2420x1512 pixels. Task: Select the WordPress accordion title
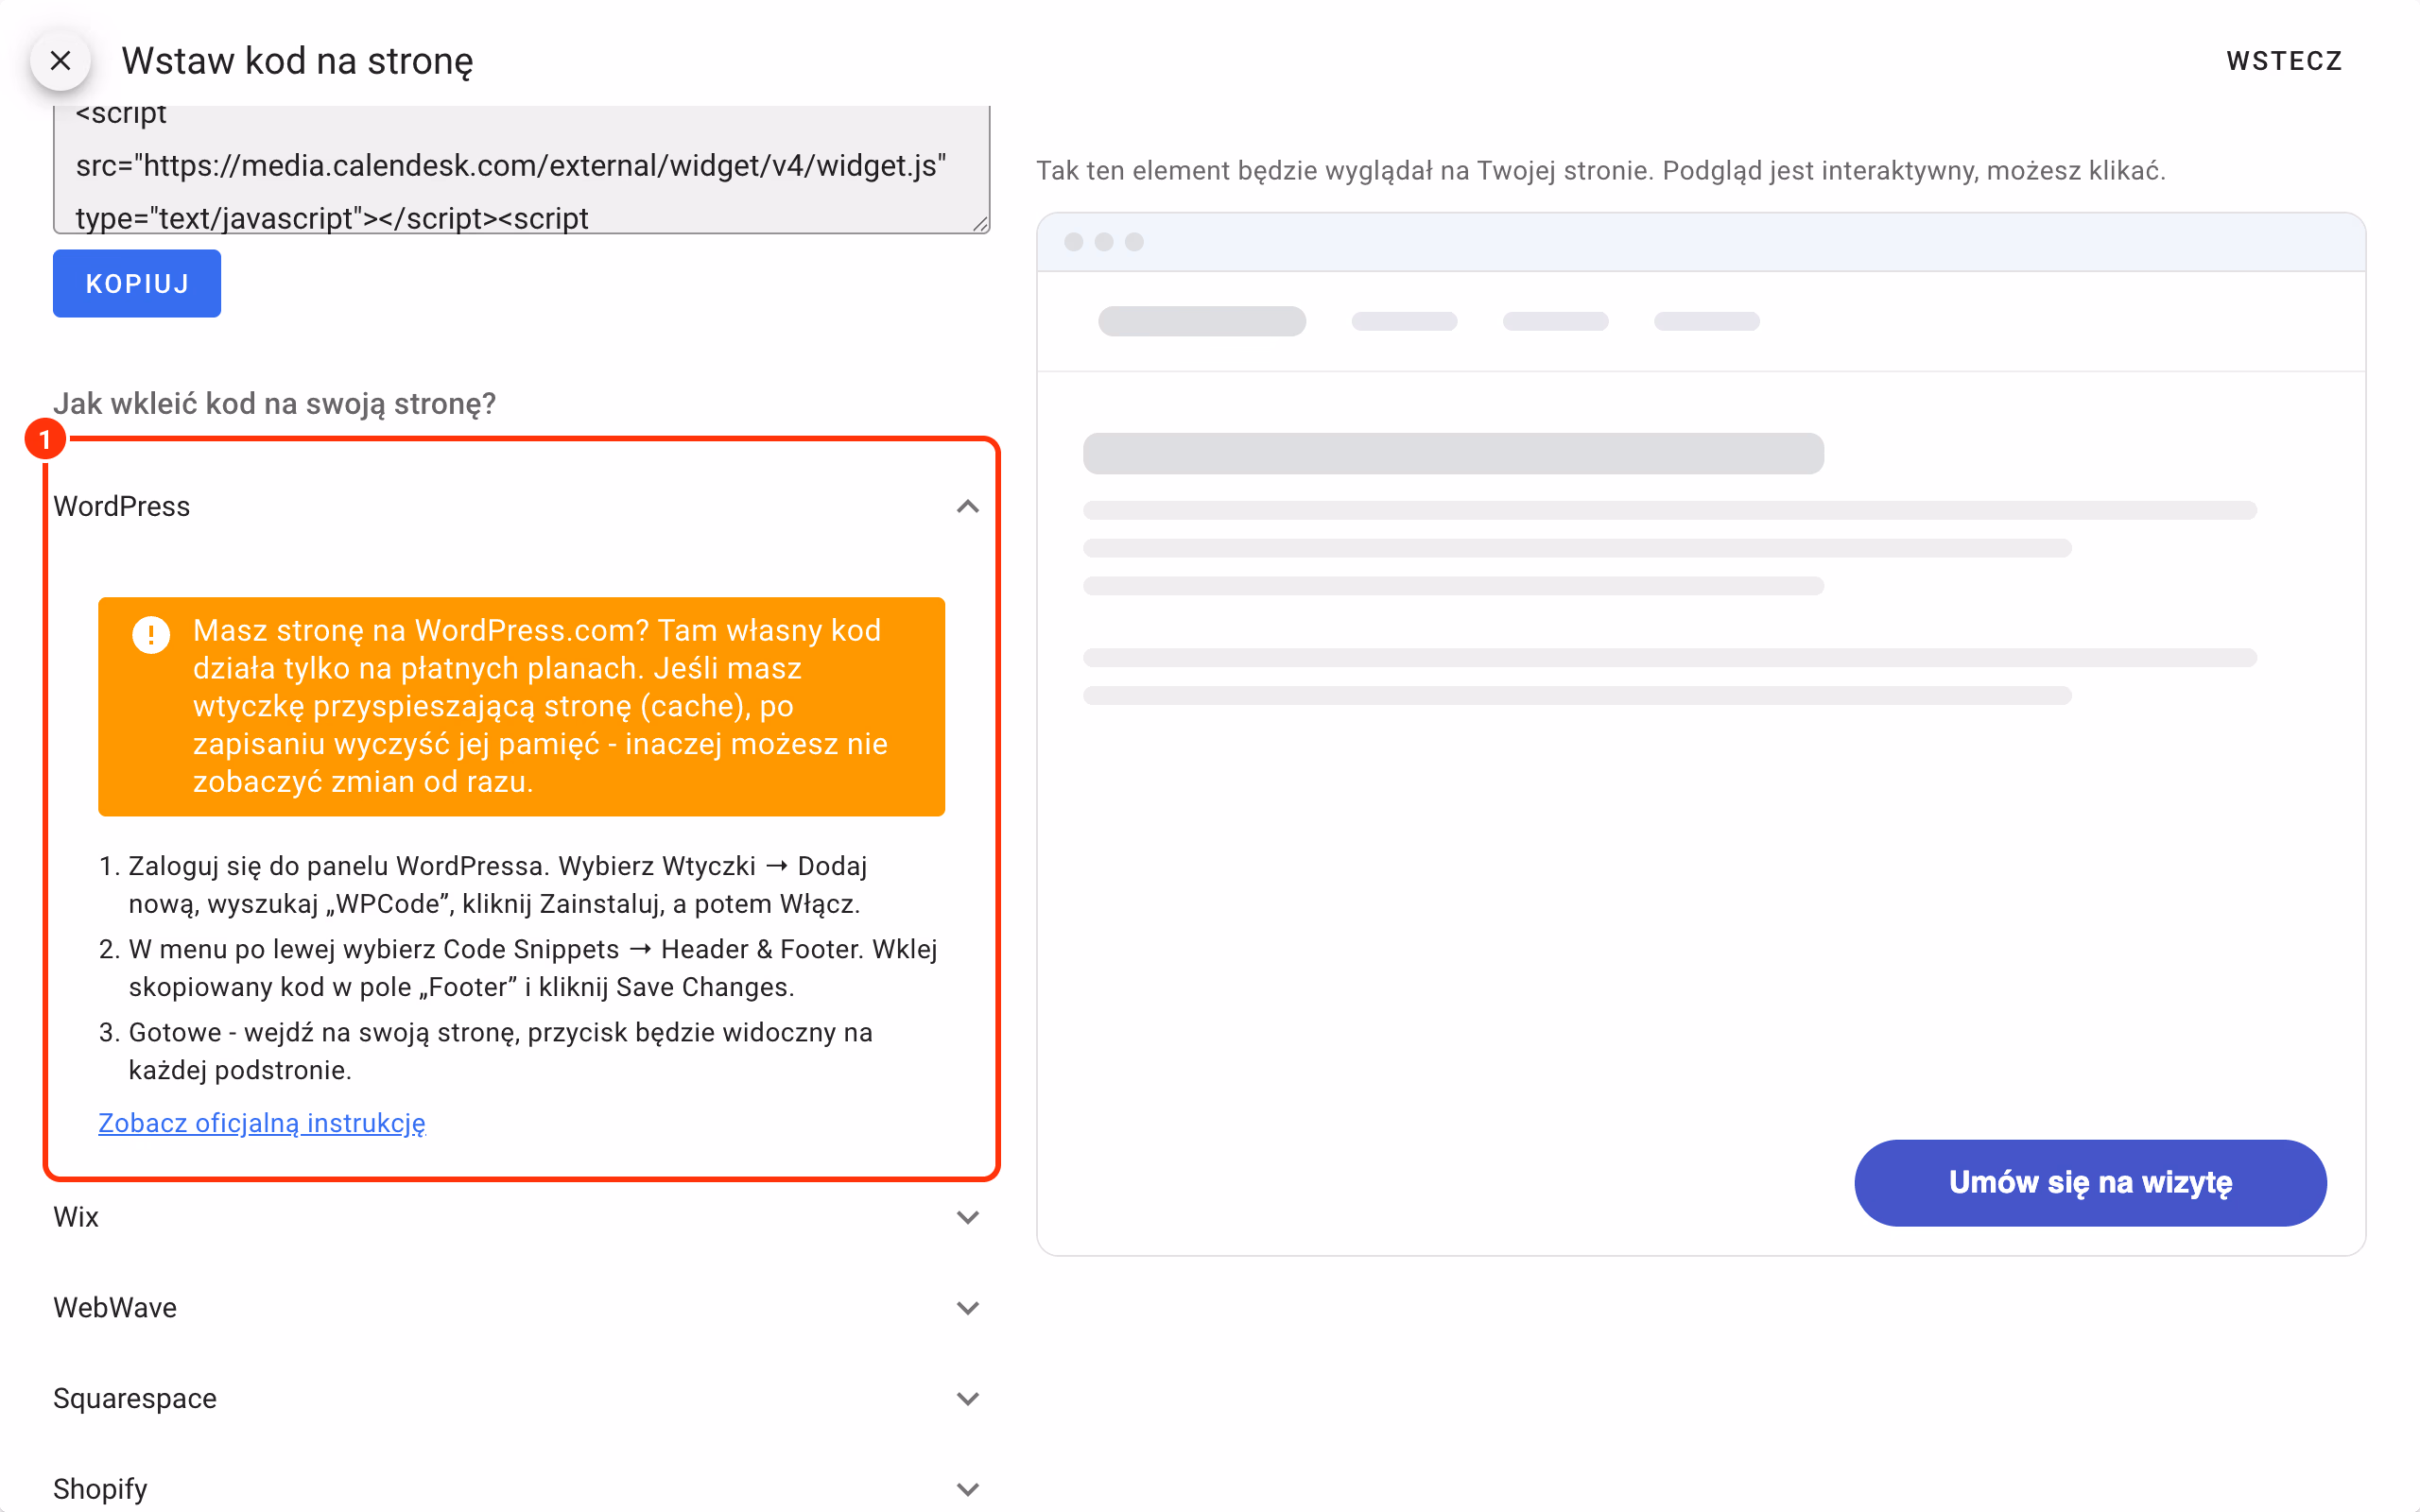tap(121, 507)
